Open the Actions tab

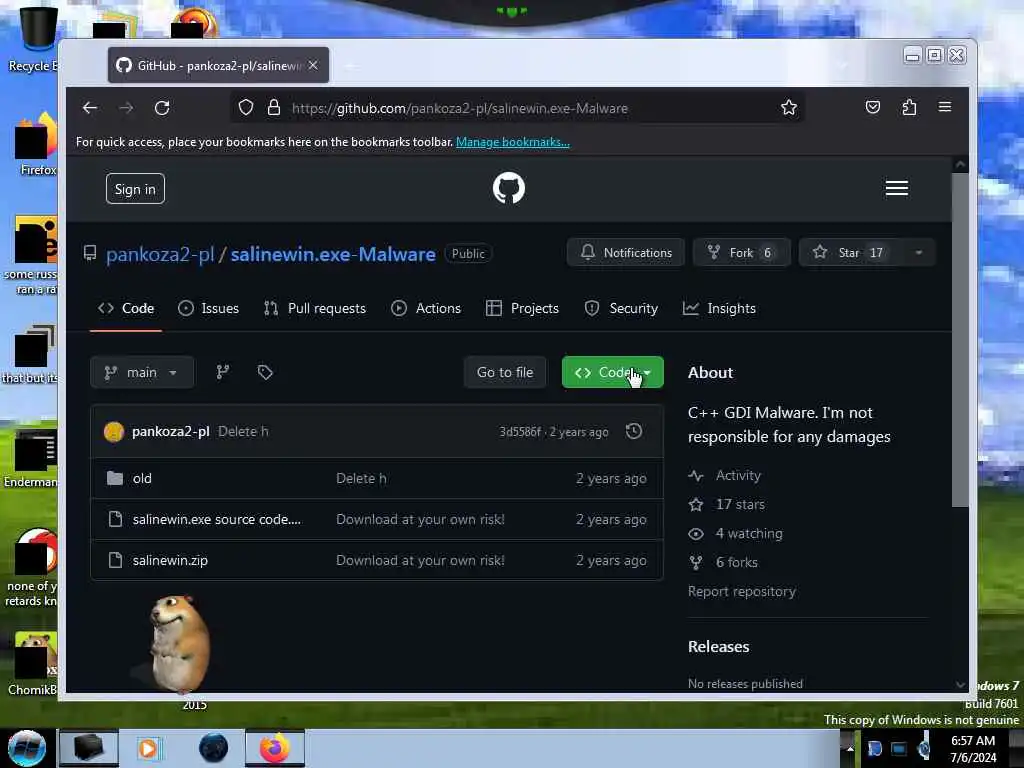426,308
